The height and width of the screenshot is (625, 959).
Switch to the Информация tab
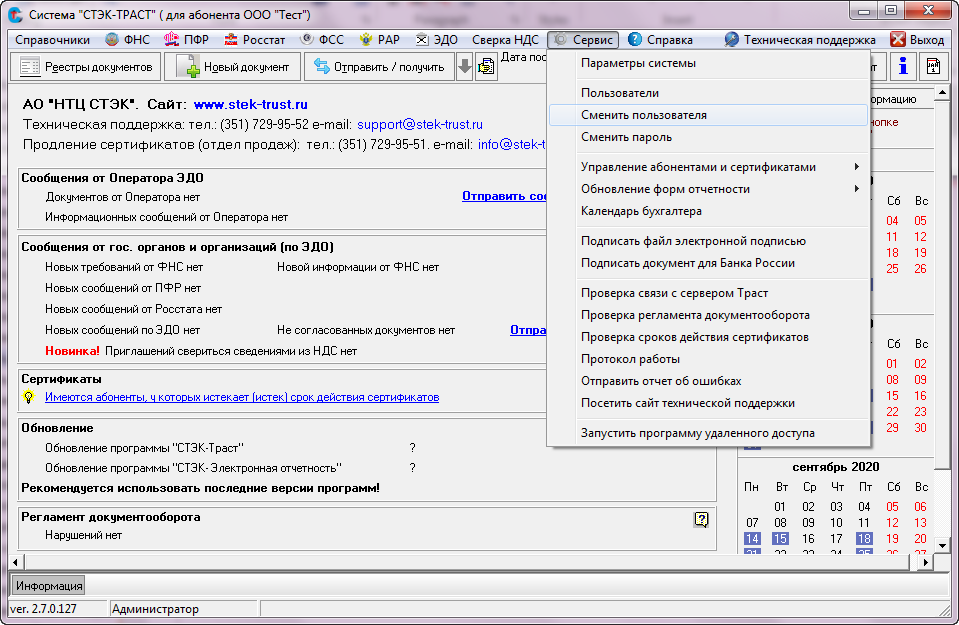pos(49,586)
